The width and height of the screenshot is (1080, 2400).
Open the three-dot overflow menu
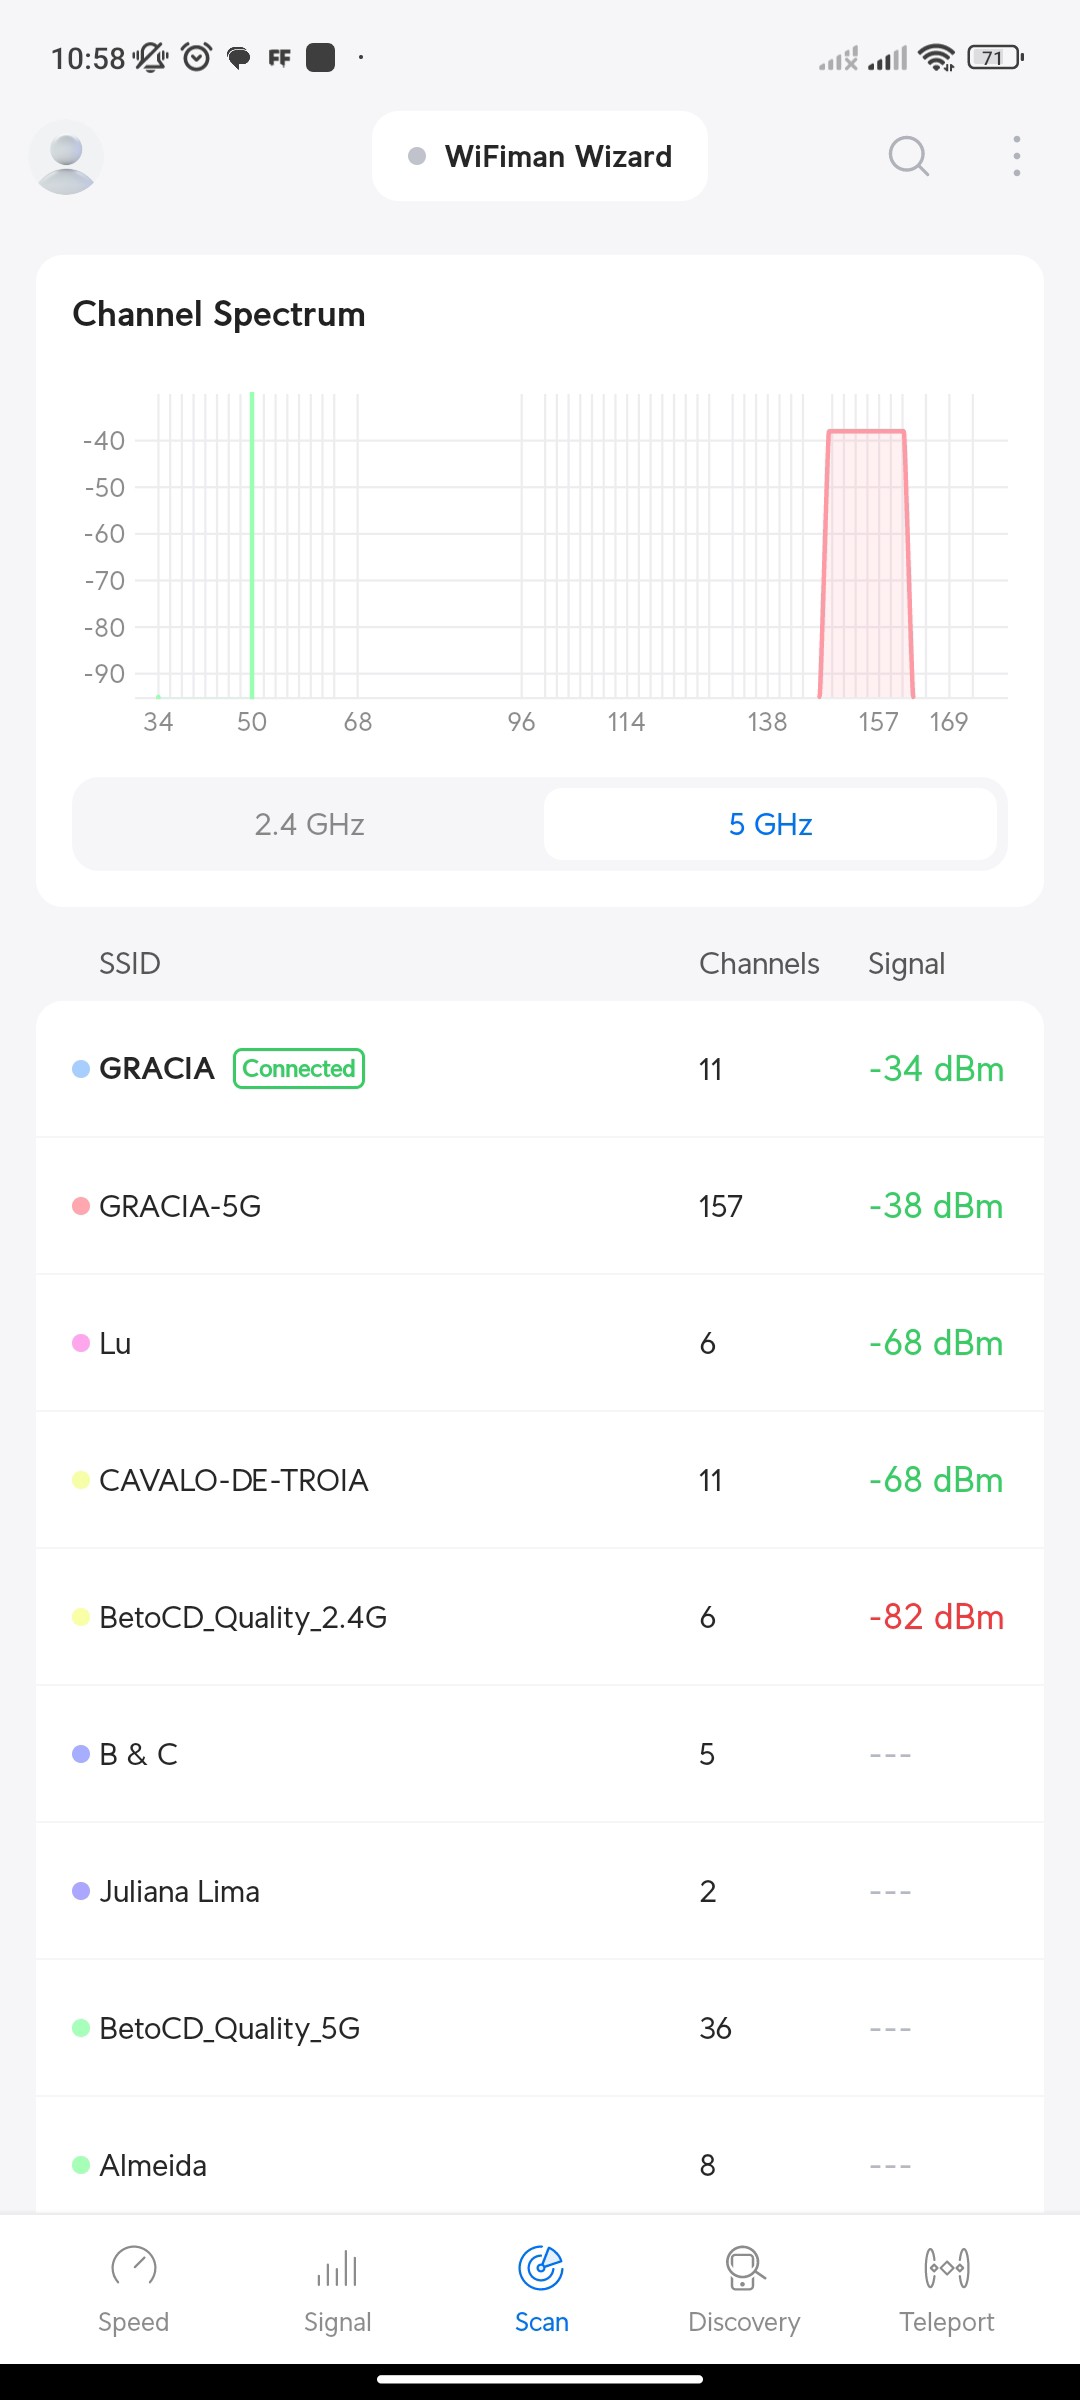[x=1016, y=156]
